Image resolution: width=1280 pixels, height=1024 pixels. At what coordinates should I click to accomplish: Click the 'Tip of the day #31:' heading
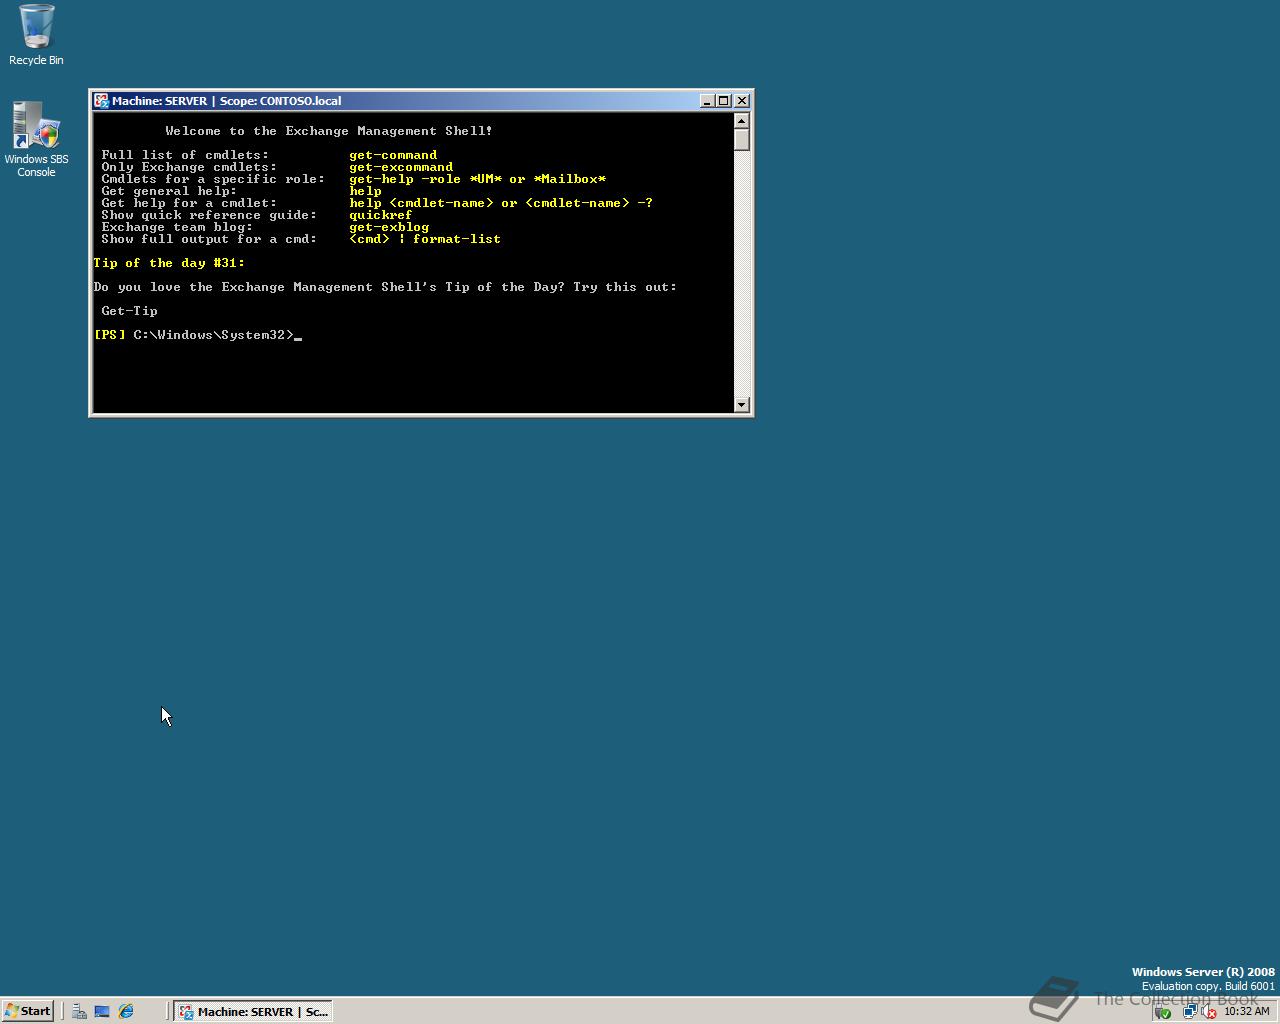coord(169,263)
